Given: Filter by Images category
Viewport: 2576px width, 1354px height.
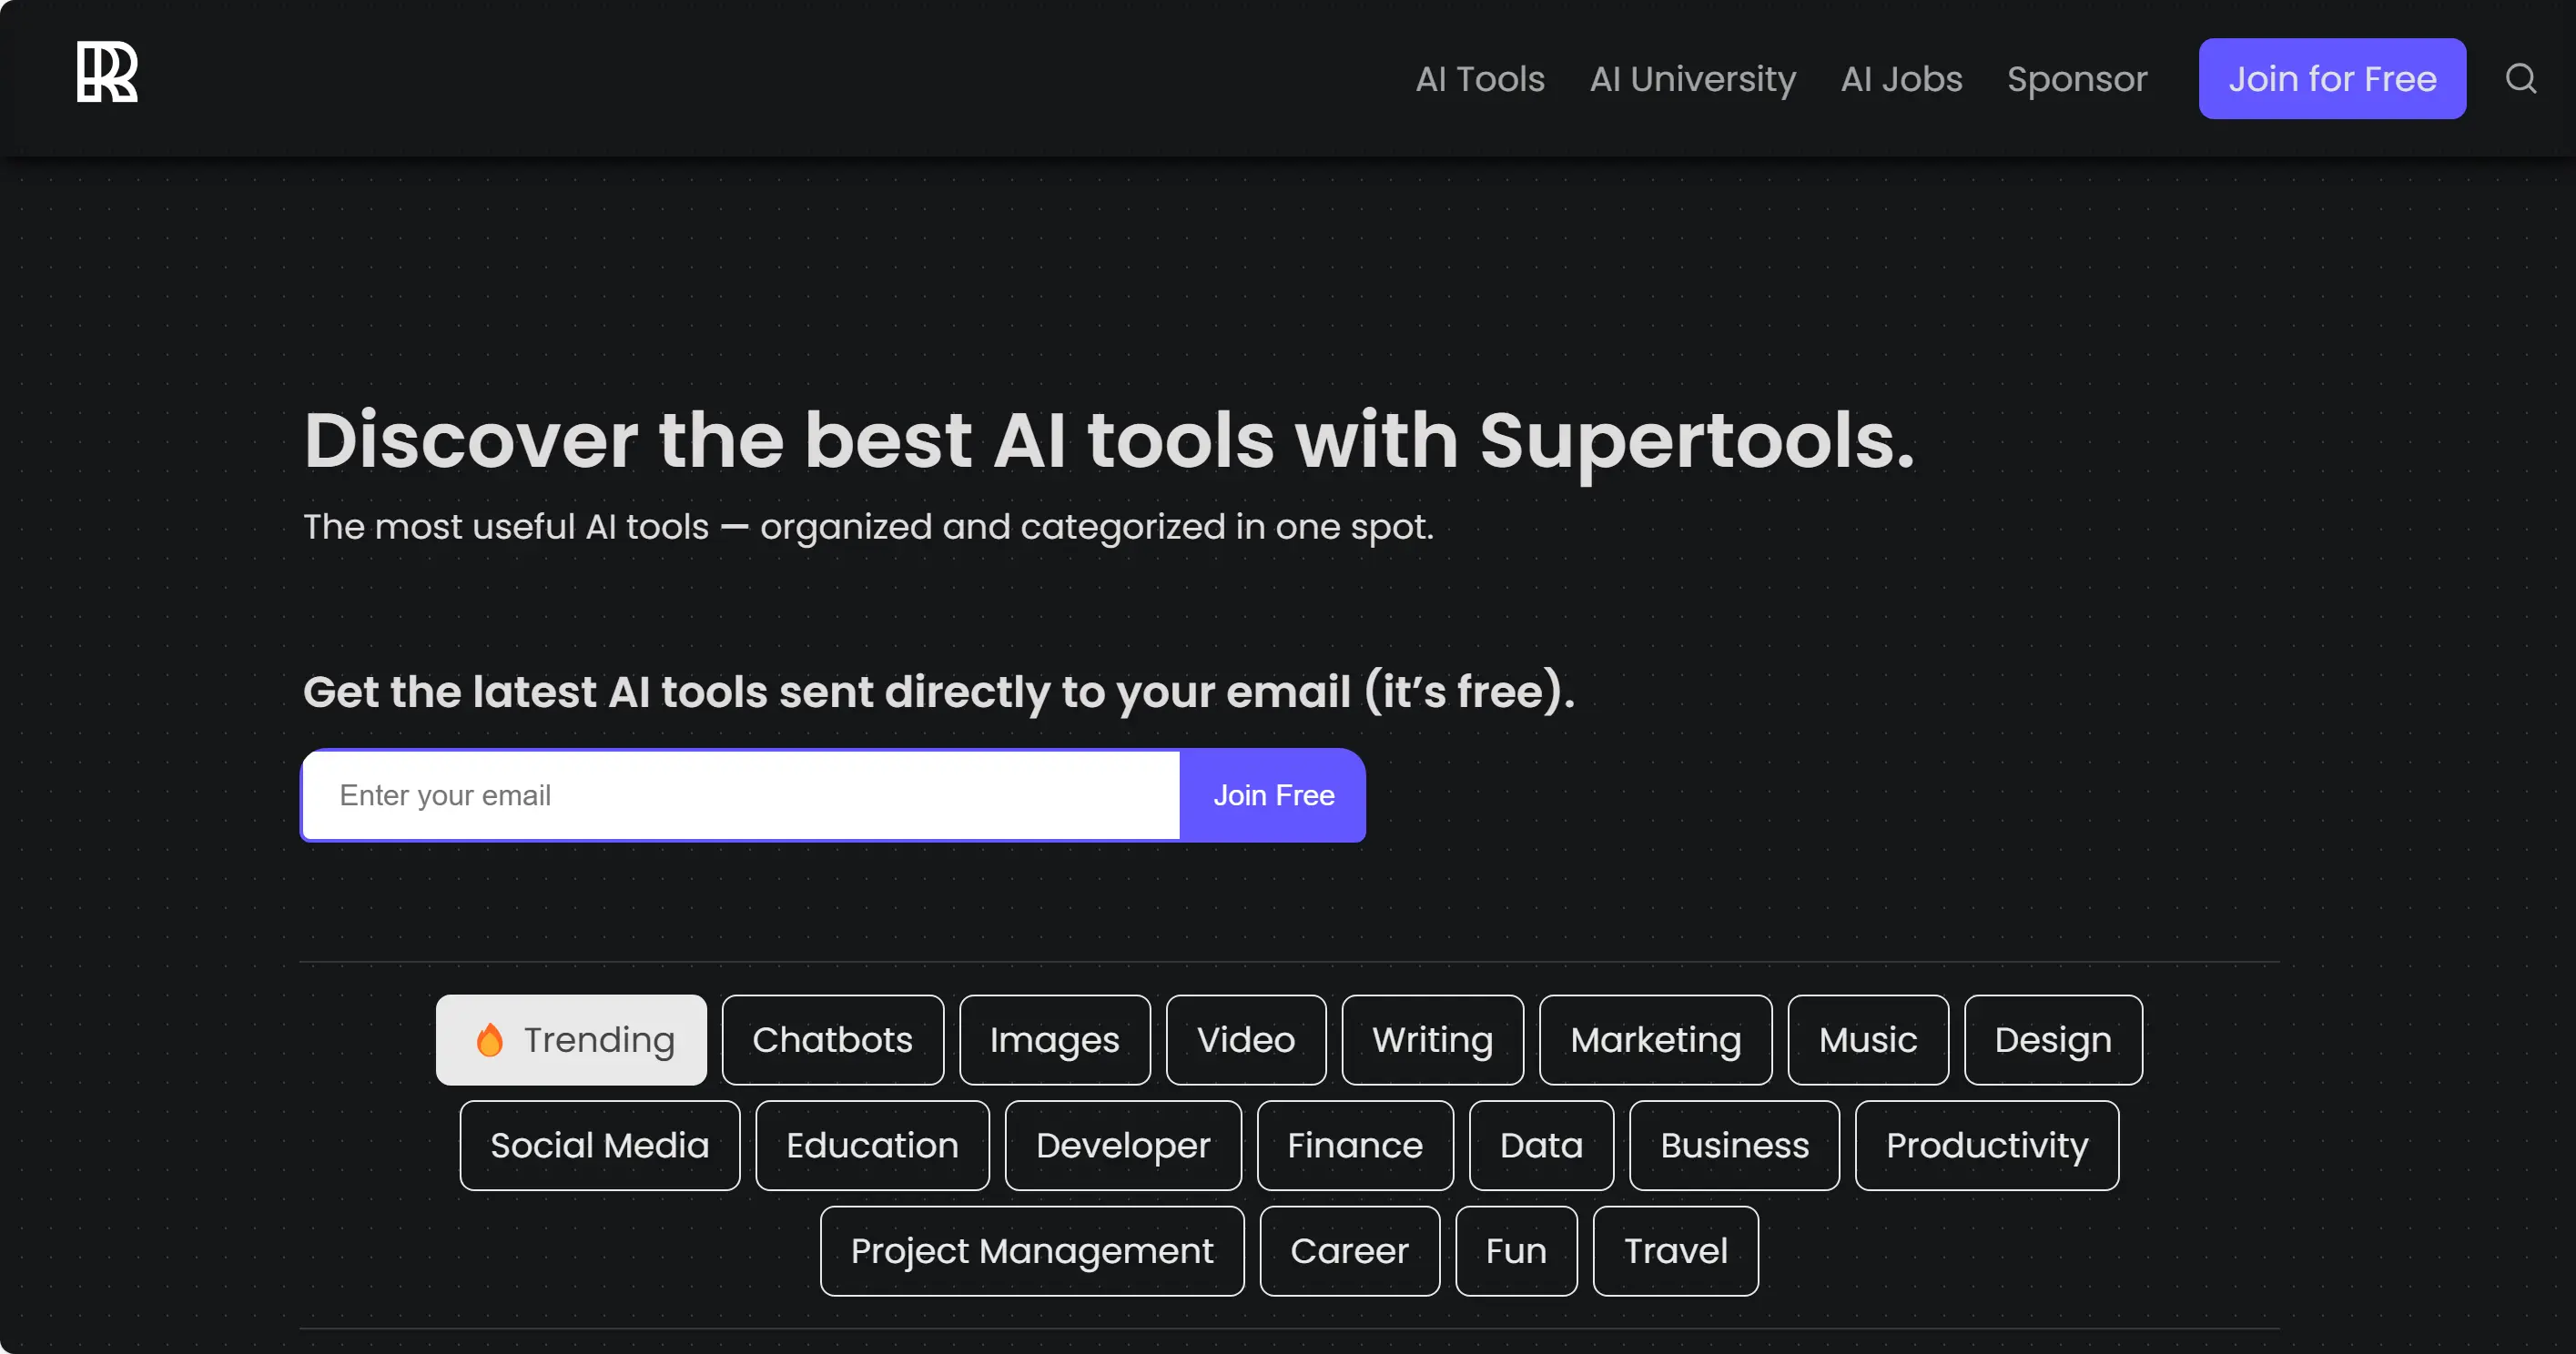Looking at the screenshot, I should (1055, 1040).
